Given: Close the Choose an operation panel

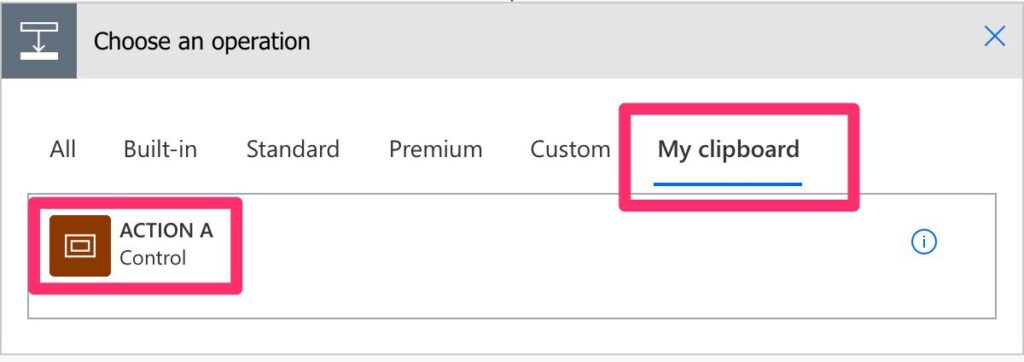Looking at the screenshot, I should tap(995, 37).
